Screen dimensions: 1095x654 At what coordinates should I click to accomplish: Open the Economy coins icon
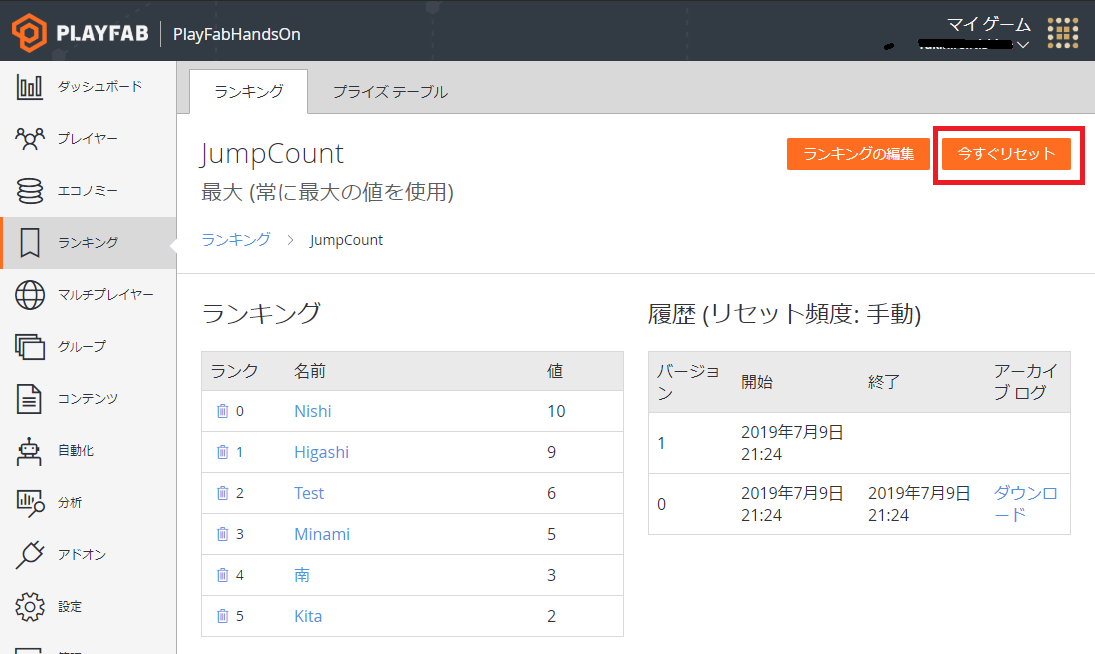tap(30, 190)
